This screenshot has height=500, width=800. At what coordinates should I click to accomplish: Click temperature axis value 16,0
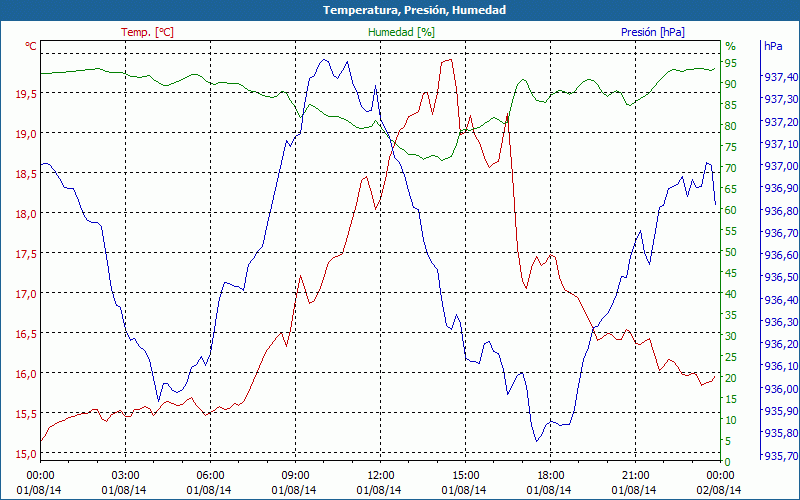tap(27, 373)
